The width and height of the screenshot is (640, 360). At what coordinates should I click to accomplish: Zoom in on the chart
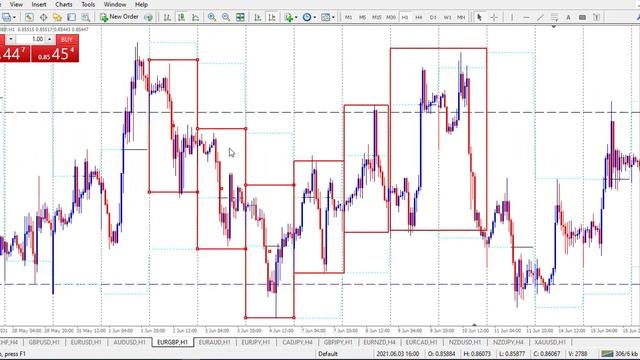click(x=211, y=17)
